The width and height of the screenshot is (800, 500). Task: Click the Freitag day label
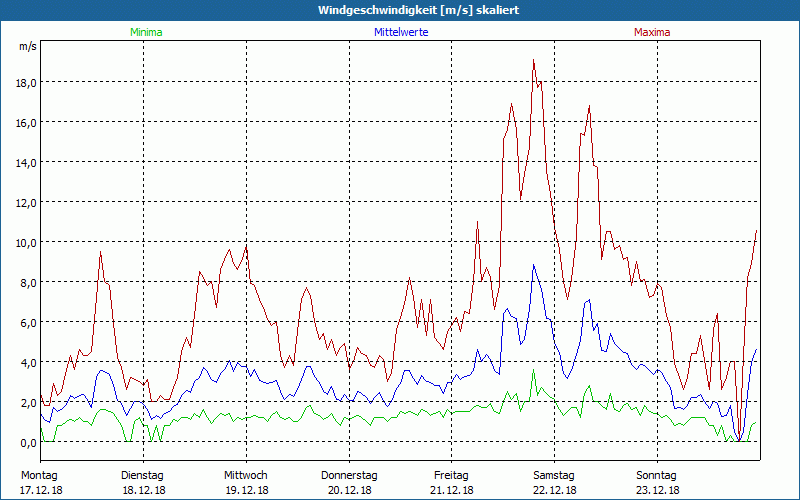(x=451, y=475)
